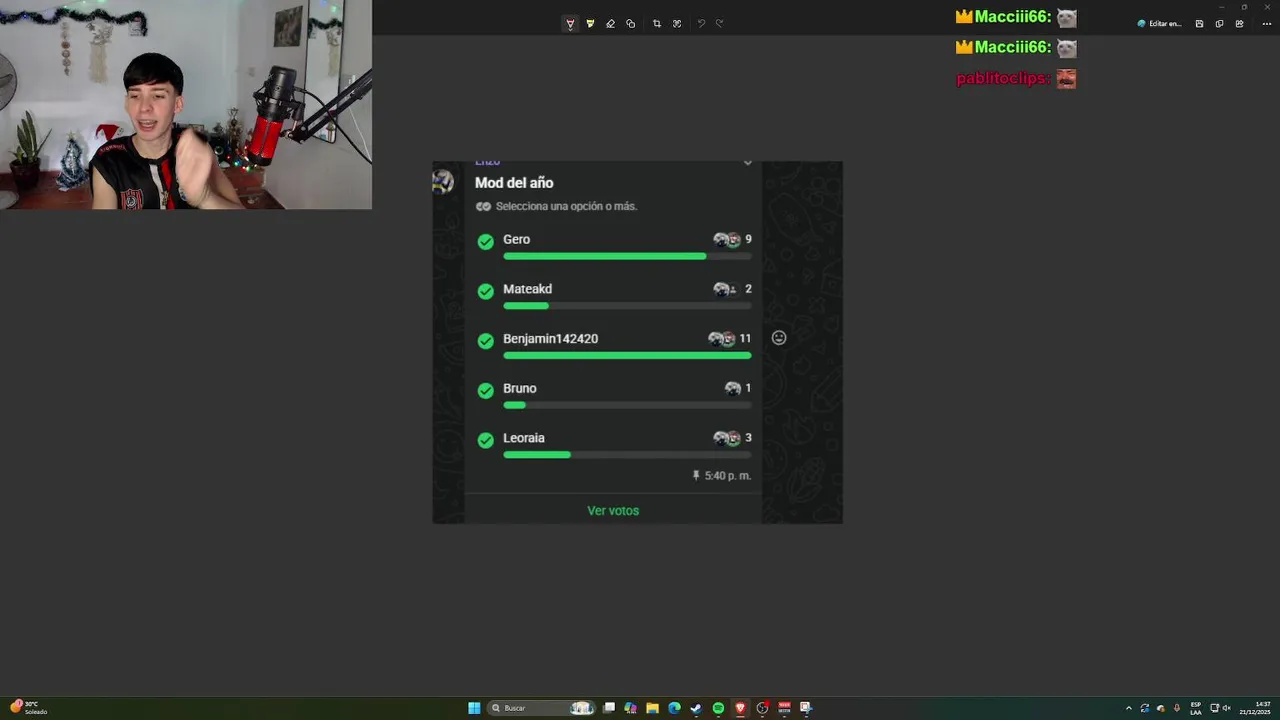Expand the message options chevron above poll
The width and height of the screenshot is (1280, 720).
coord(747,163)
